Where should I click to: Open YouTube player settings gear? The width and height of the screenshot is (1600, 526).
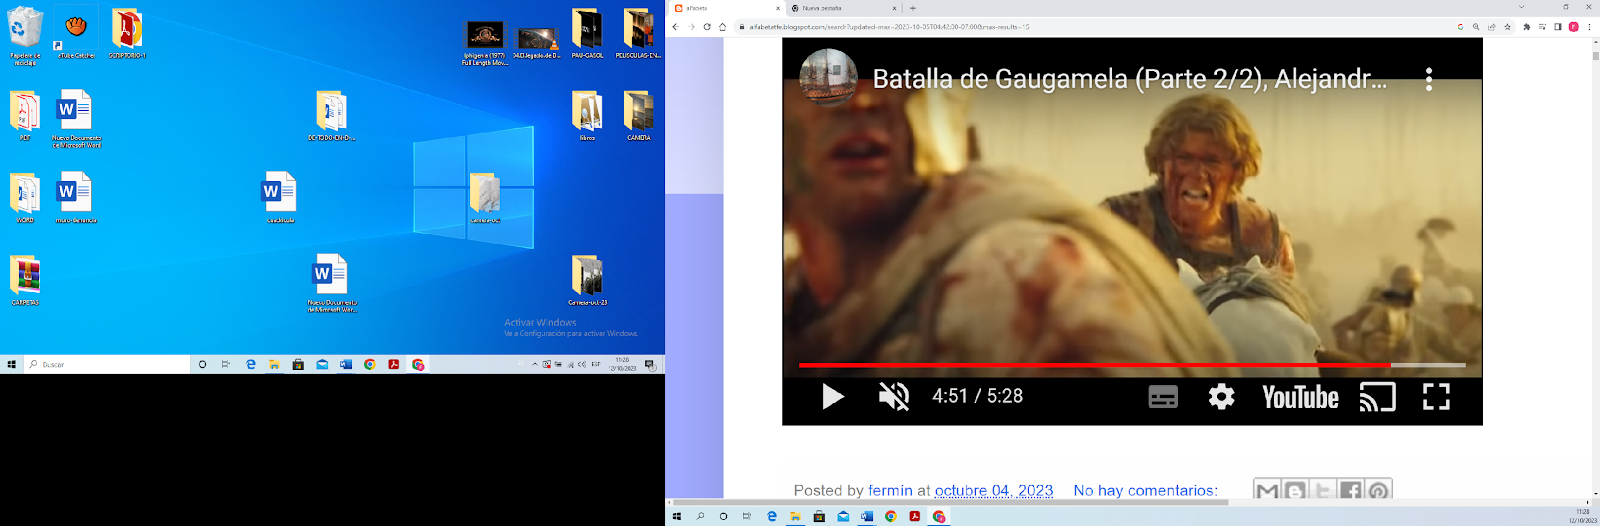coord(1221,397)
